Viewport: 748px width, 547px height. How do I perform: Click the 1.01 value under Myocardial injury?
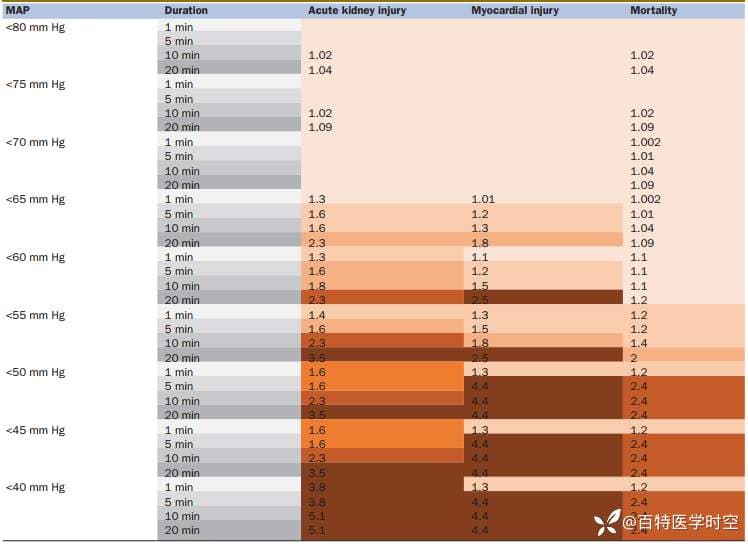tap(483, 200)
